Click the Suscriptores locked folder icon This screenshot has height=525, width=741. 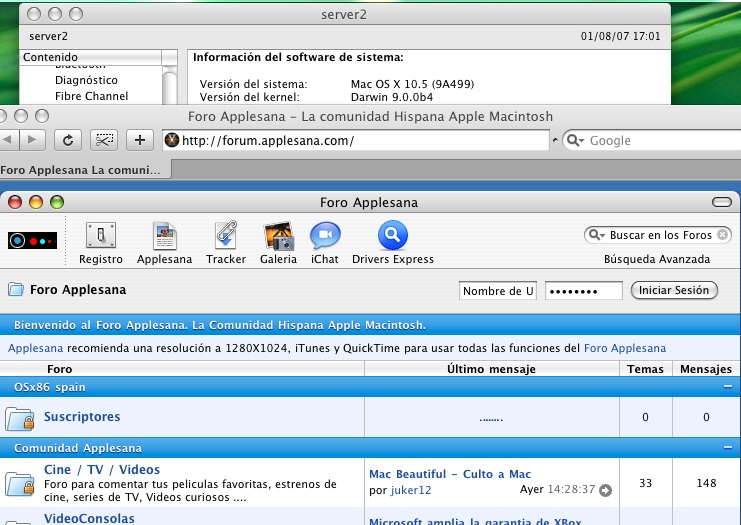pos(20,419)
